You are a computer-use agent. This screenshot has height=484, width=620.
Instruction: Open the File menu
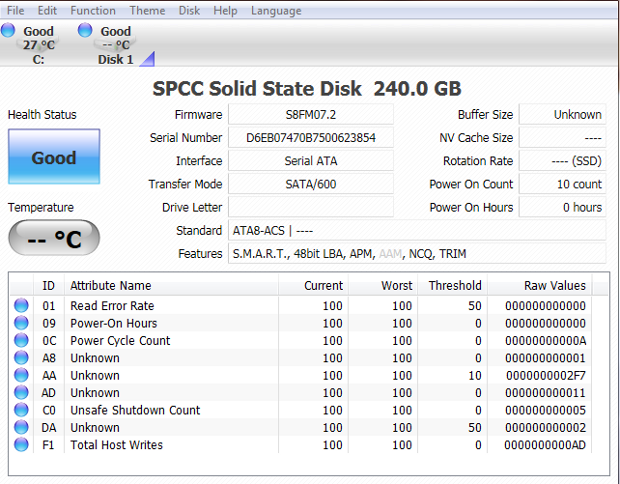coord(17,11)
